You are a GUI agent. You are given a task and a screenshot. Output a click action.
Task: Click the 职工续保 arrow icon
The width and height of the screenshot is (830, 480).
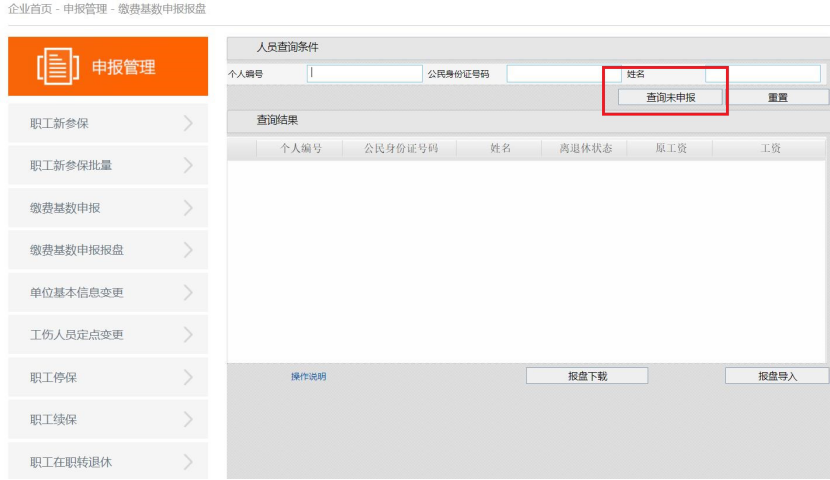point(188,420)
